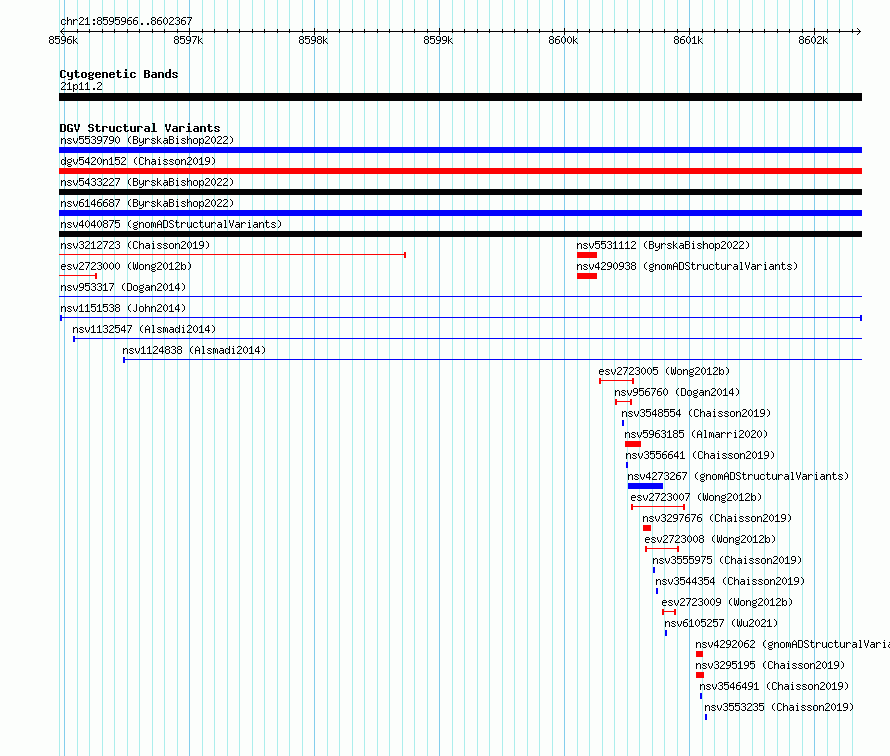Open variant nsv3544354 (Chaisson2019)

click(x=730, y=581)
